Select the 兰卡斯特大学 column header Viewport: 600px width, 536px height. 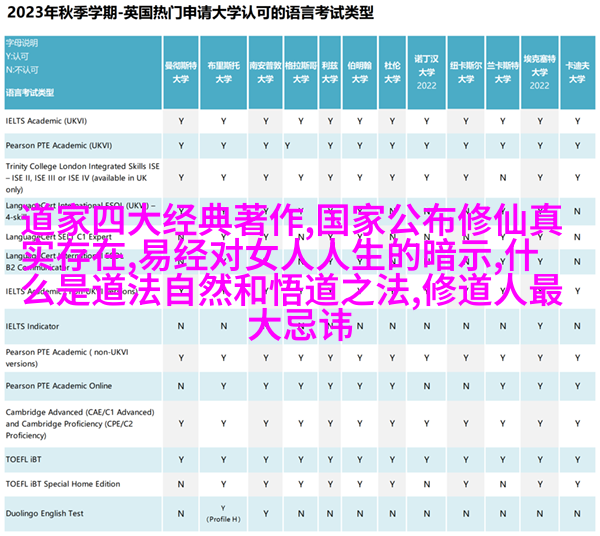(502, 72)
